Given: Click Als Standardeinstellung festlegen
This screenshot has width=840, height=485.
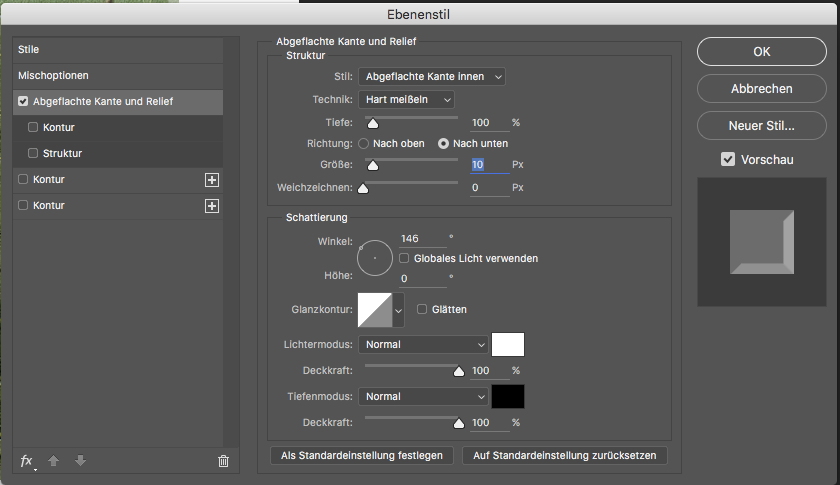Looking at the screenshot, I should 362,456.
